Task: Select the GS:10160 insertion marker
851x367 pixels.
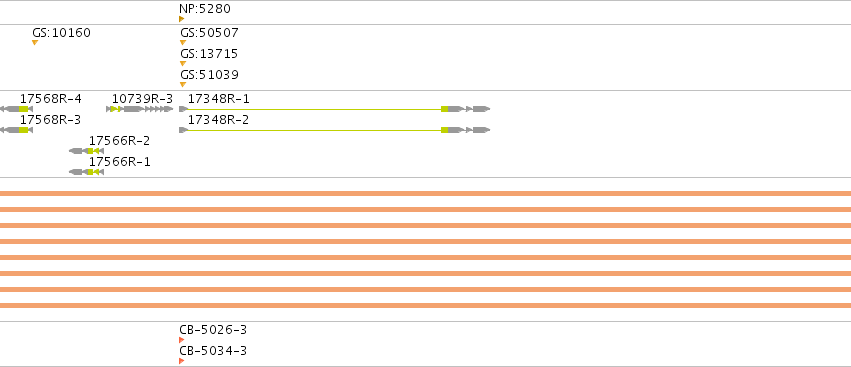Action: (35, 43)
